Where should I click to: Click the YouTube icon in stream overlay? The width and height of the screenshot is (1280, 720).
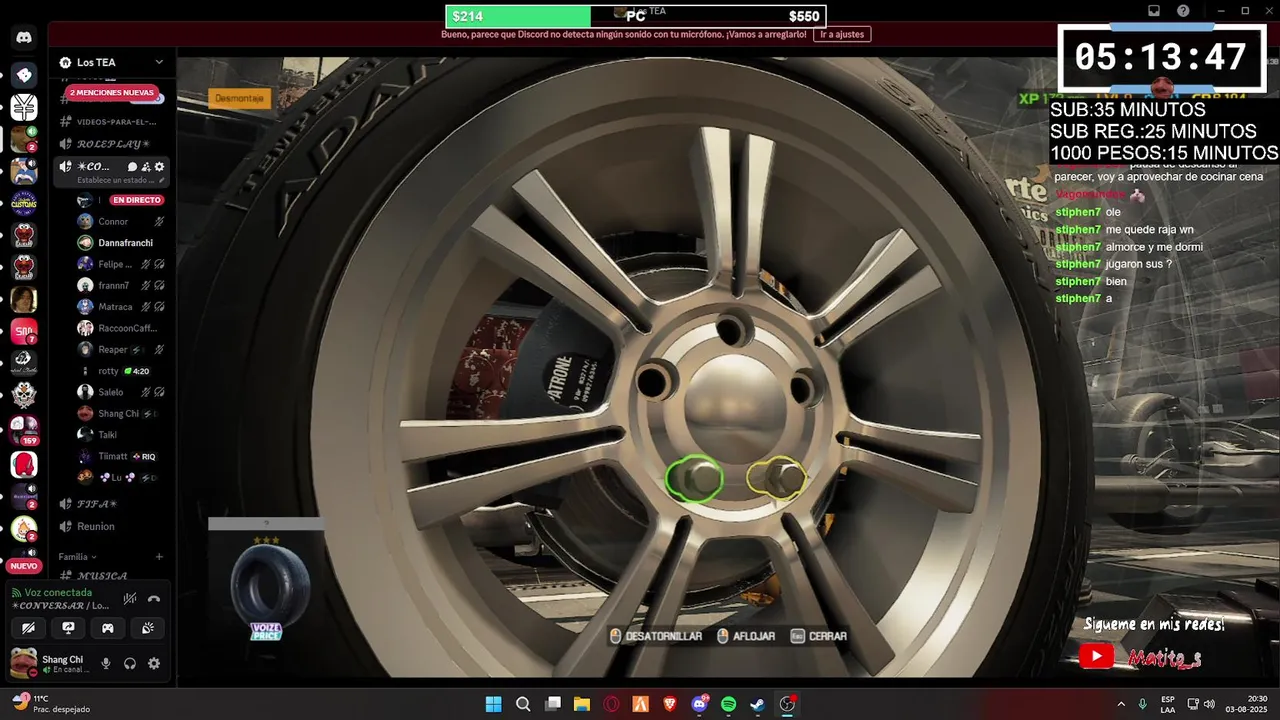coord(1096,656)
